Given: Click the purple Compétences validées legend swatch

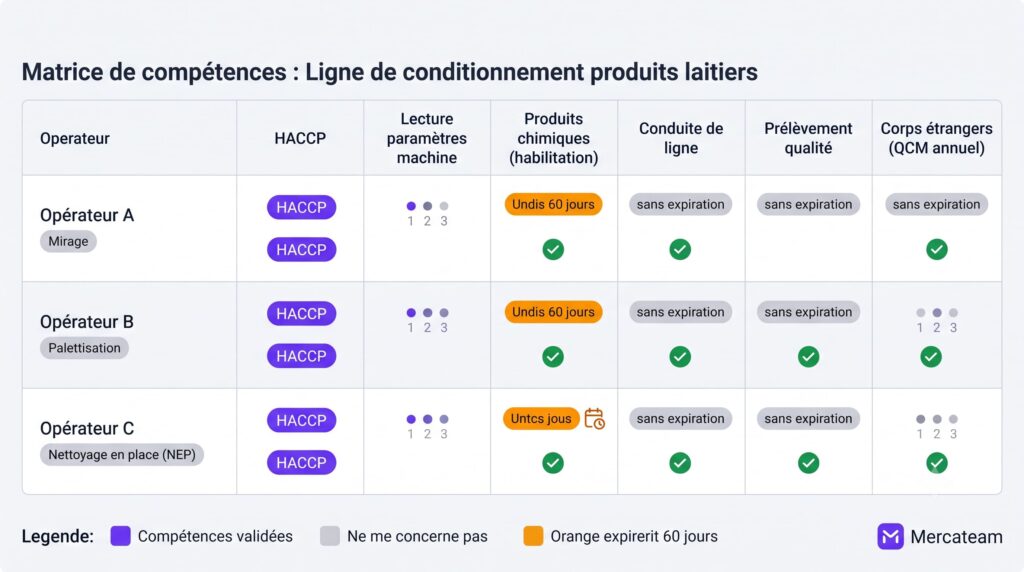Looking at the screenshot, I should 120,536.
